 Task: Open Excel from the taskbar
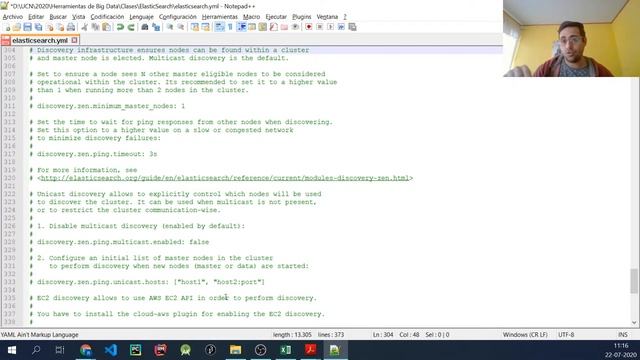(286, 350)
